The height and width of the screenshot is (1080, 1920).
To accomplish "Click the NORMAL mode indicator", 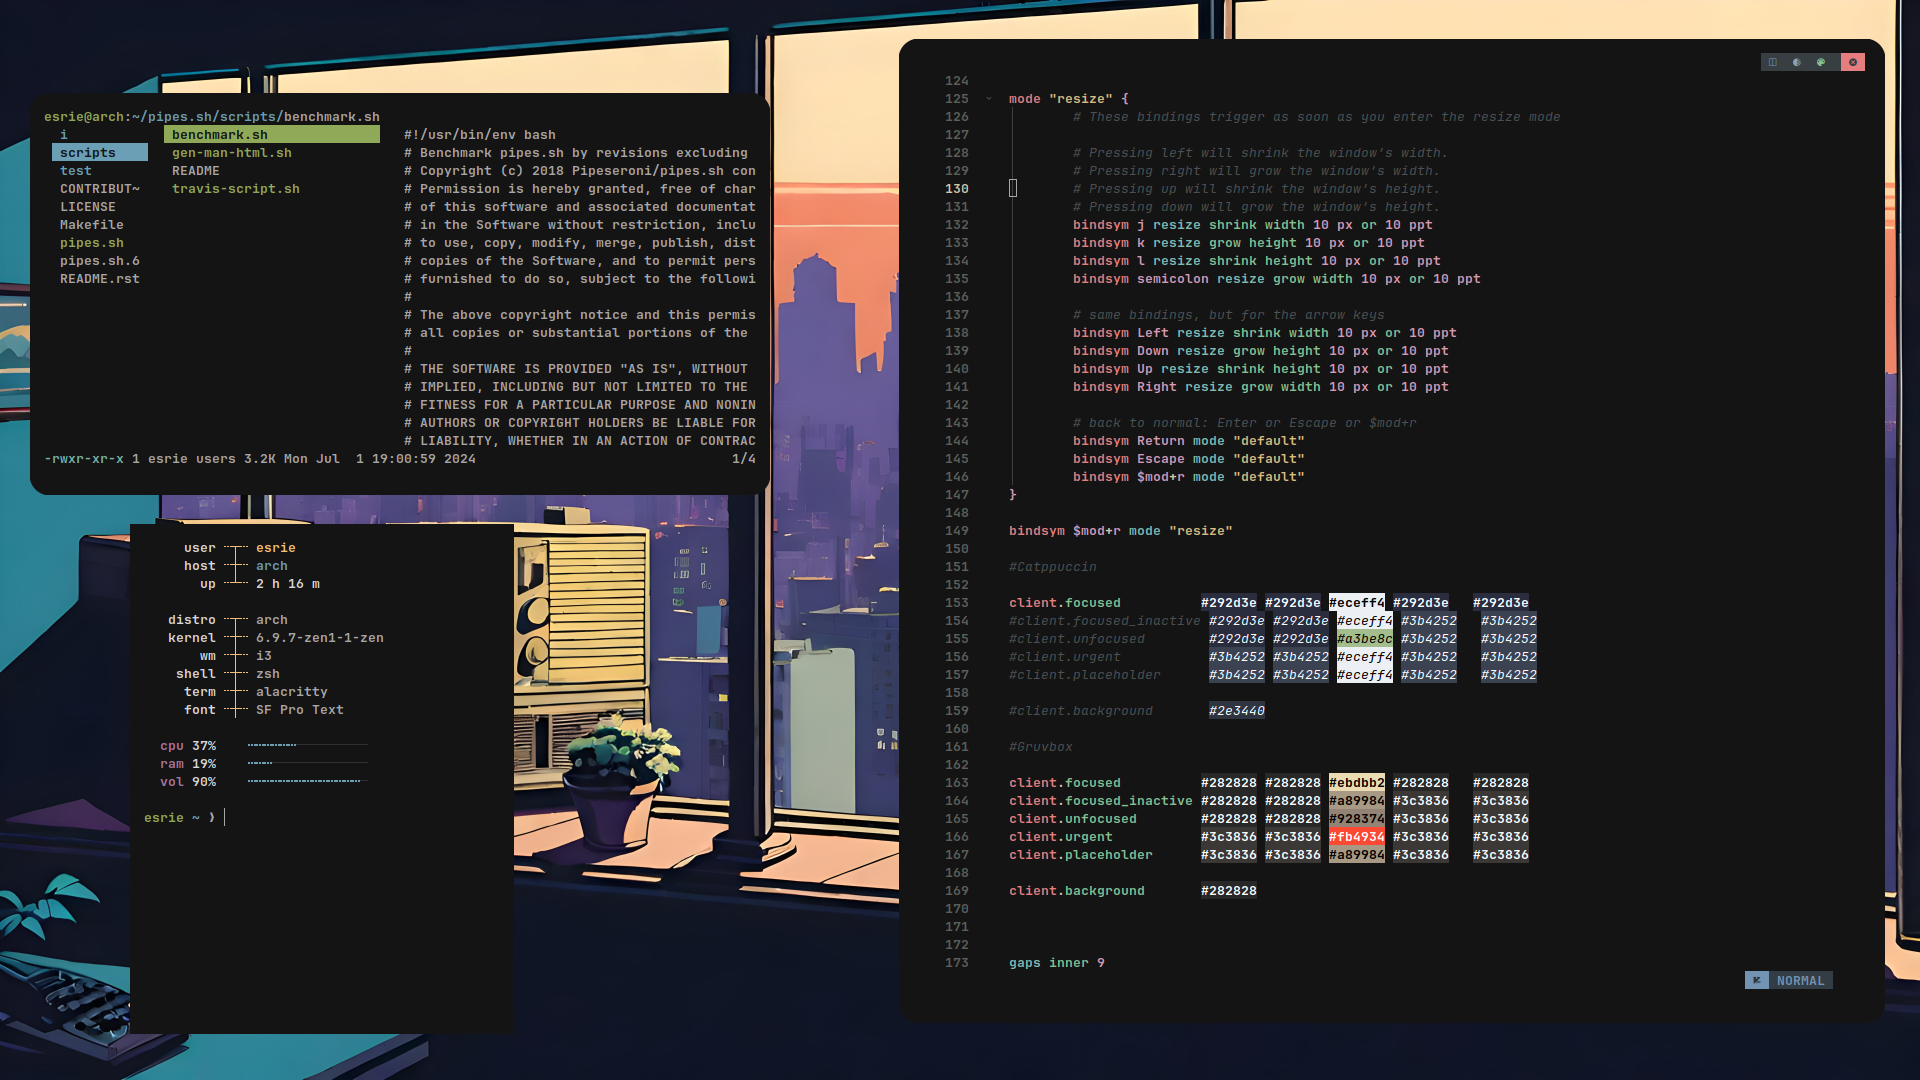I will point(1800,980).
